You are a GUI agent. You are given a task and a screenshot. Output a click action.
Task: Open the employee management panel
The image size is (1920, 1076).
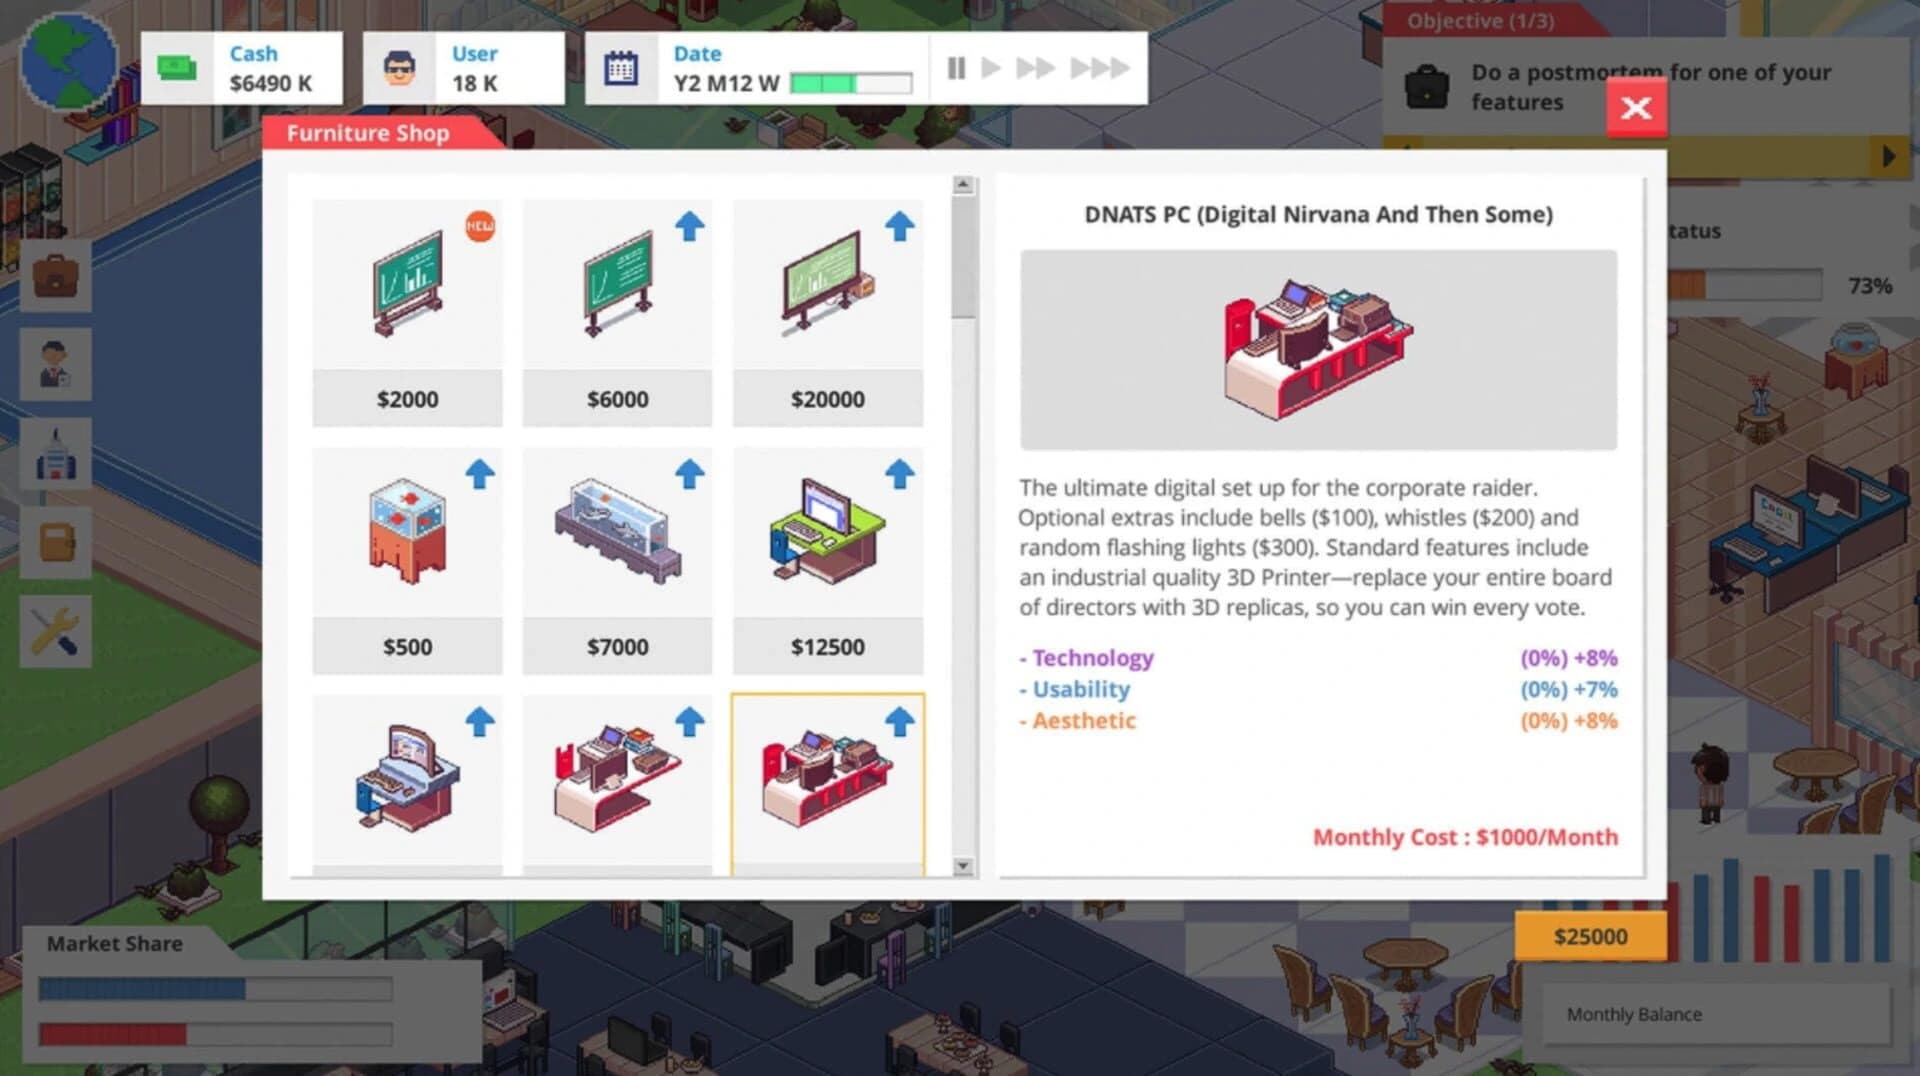56,364
